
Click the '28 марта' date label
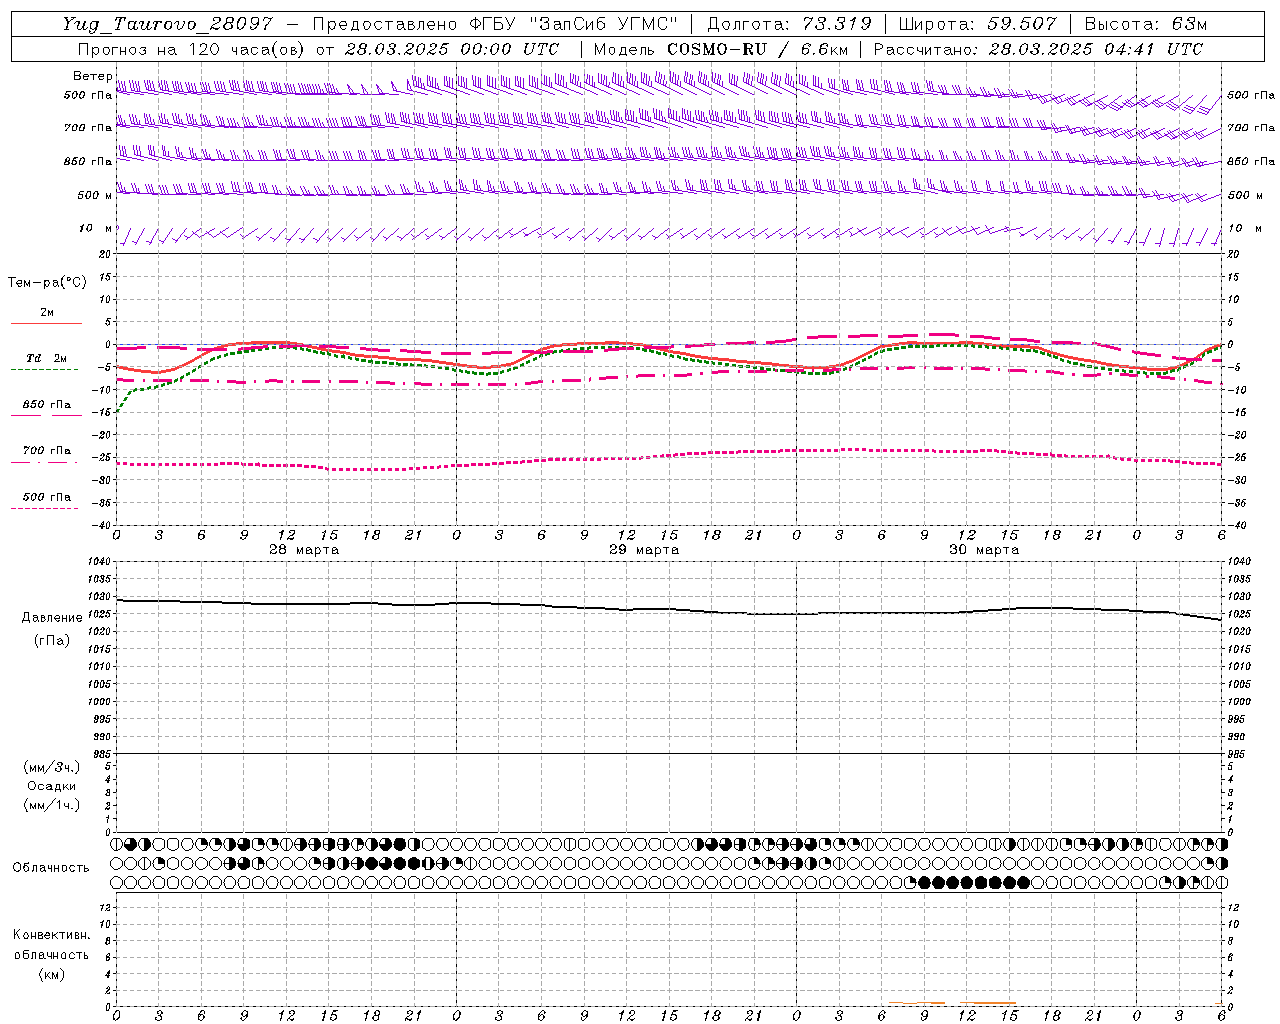click(305, 550)
